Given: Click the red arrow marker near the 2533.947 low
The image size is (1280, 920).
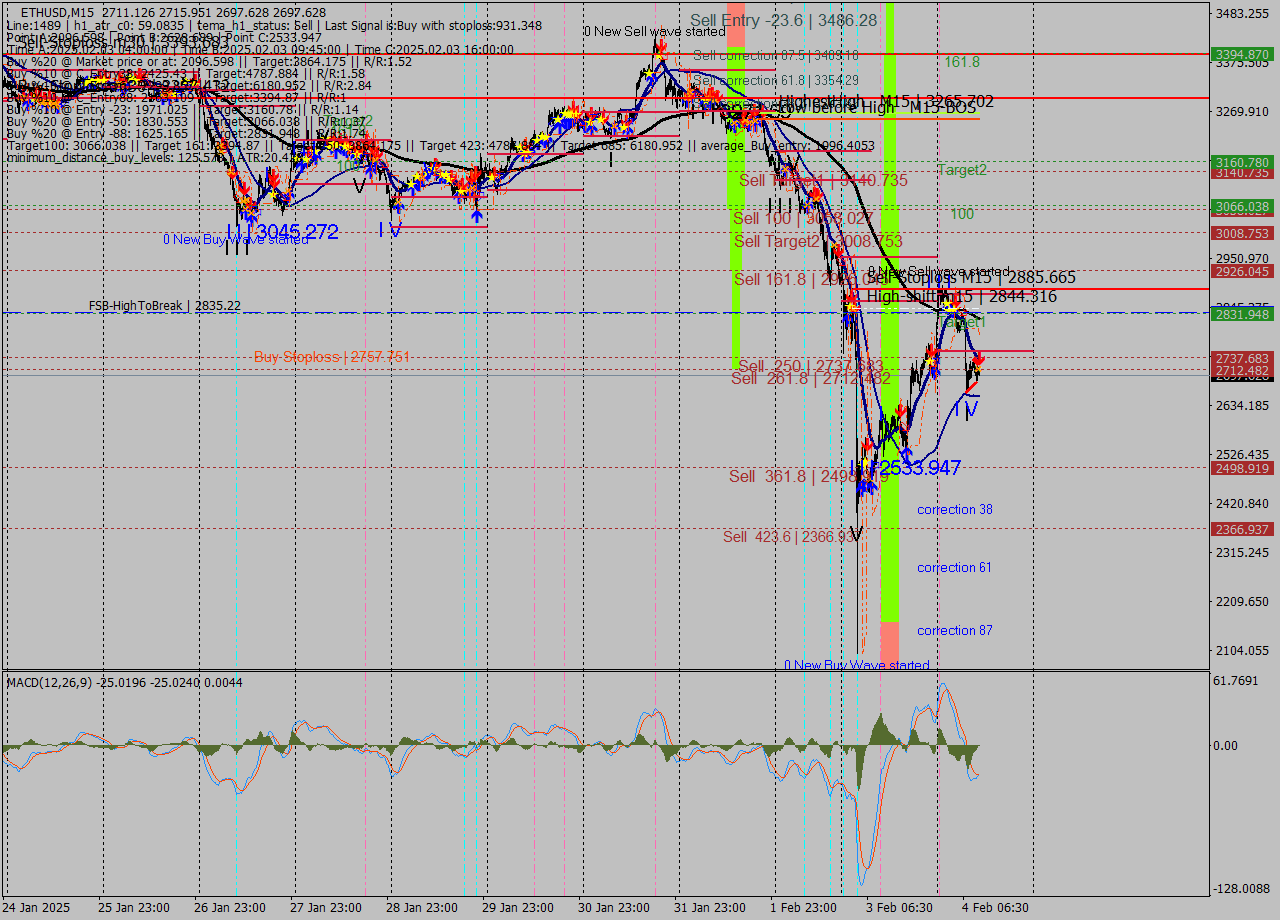Looking at the screenshot, I should tap(867, 444).
